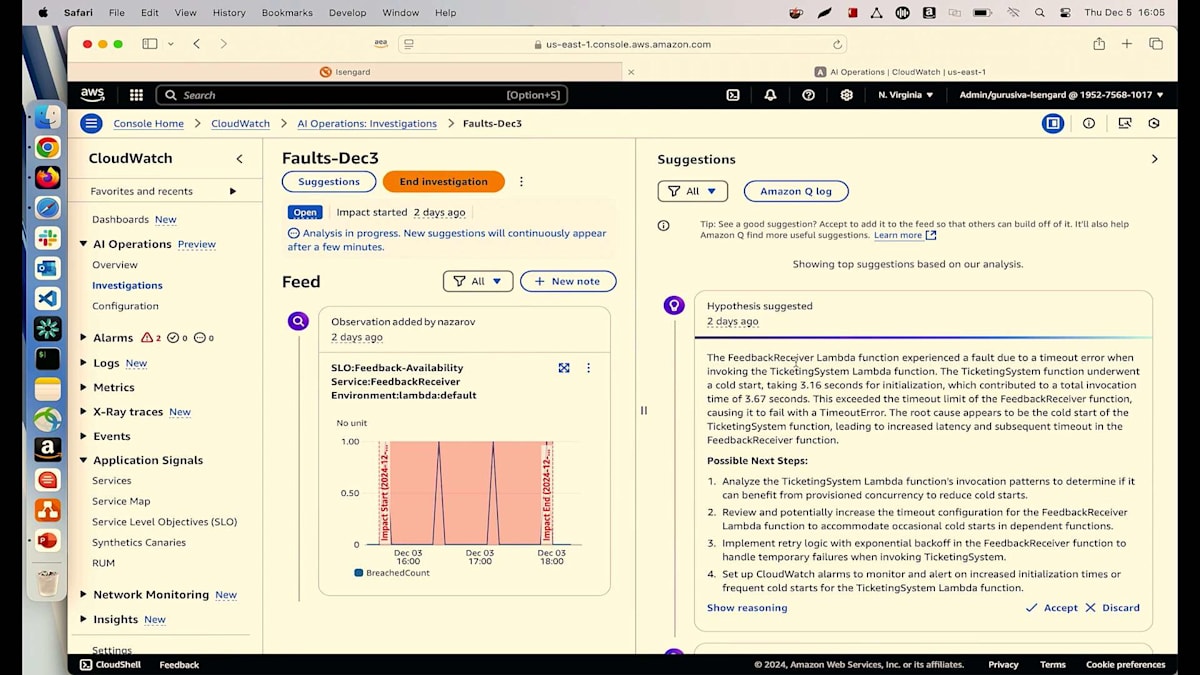The width and height of the screenshot is (1200, 675).
Task: Click Show reasoning link
Action: click(x=747, y=608)
